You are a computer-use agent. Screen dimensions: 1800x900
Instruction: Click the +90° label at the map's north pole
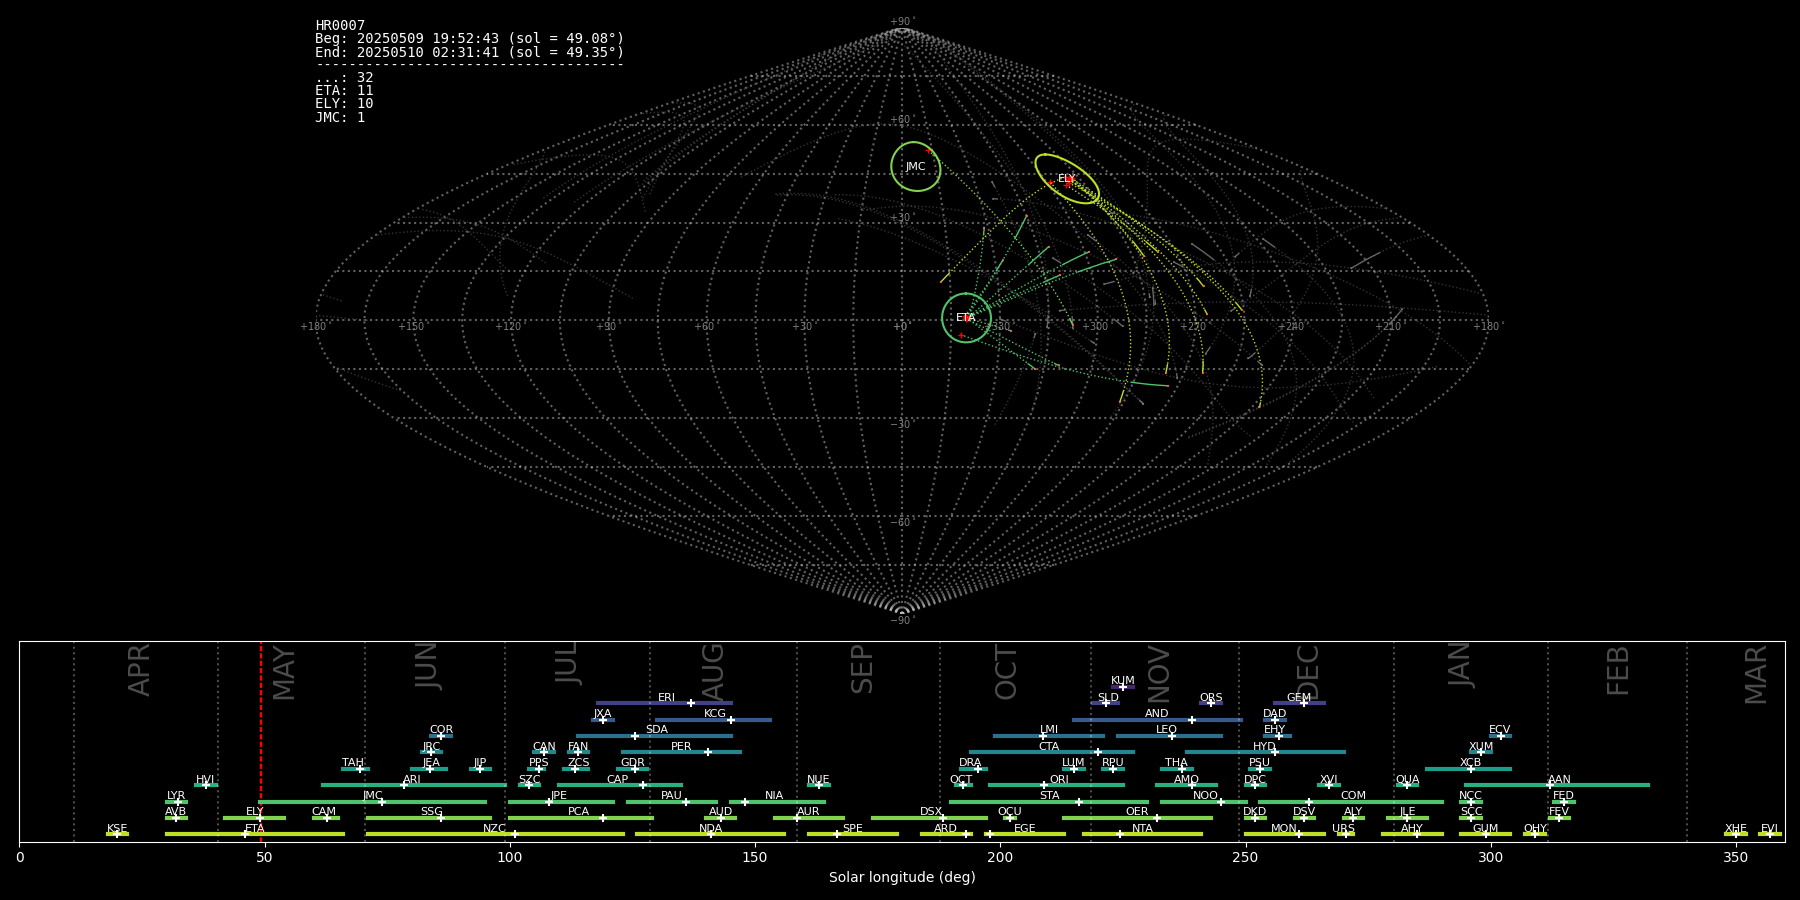(x=902, y=22)
